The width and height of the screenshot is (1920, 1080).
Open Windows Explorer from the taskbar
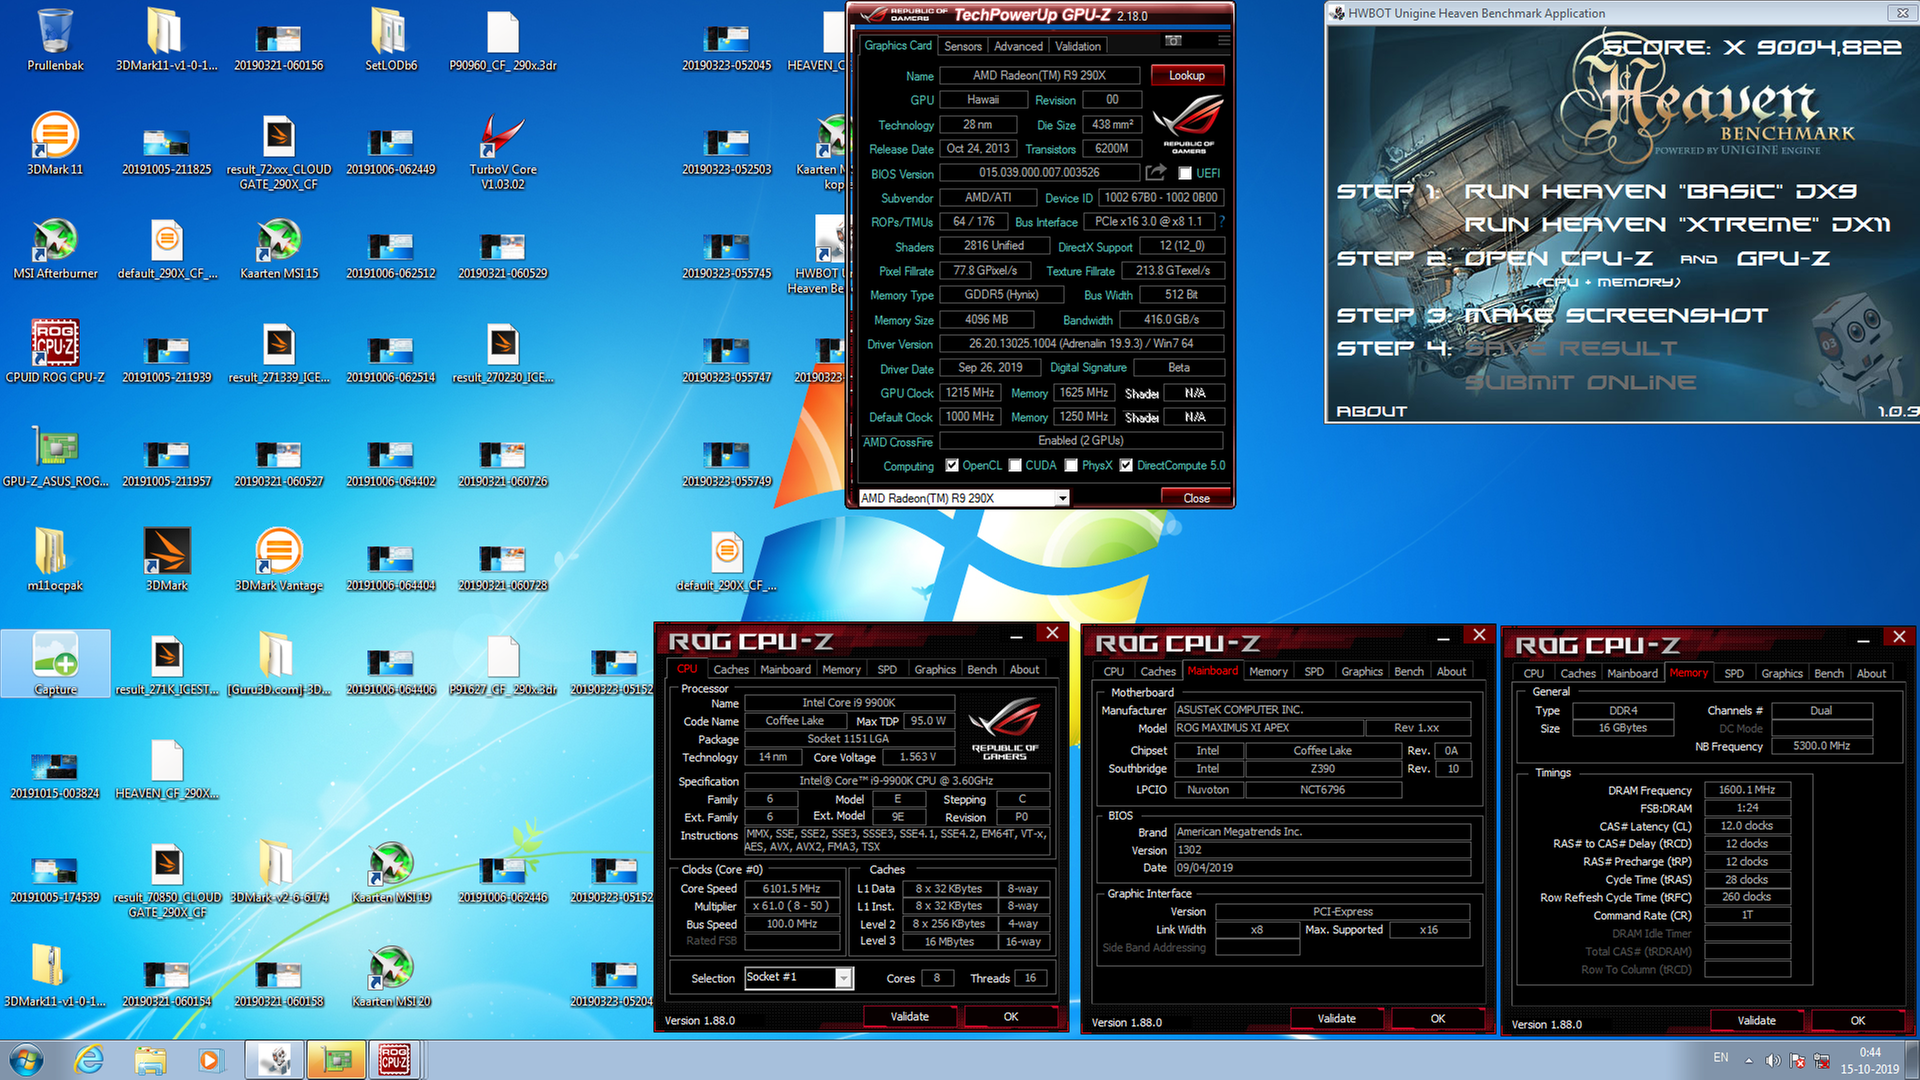(x=150, y=1059)
